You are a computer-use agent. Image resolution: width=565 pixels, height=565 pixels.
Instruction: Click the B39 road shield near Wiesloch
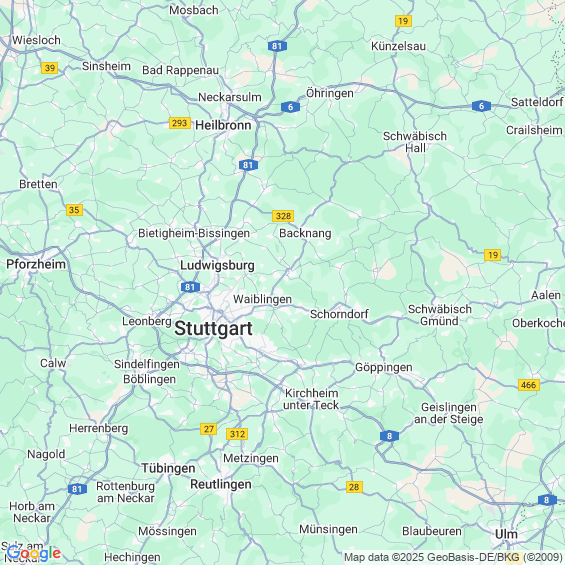[x=49, y=68]
